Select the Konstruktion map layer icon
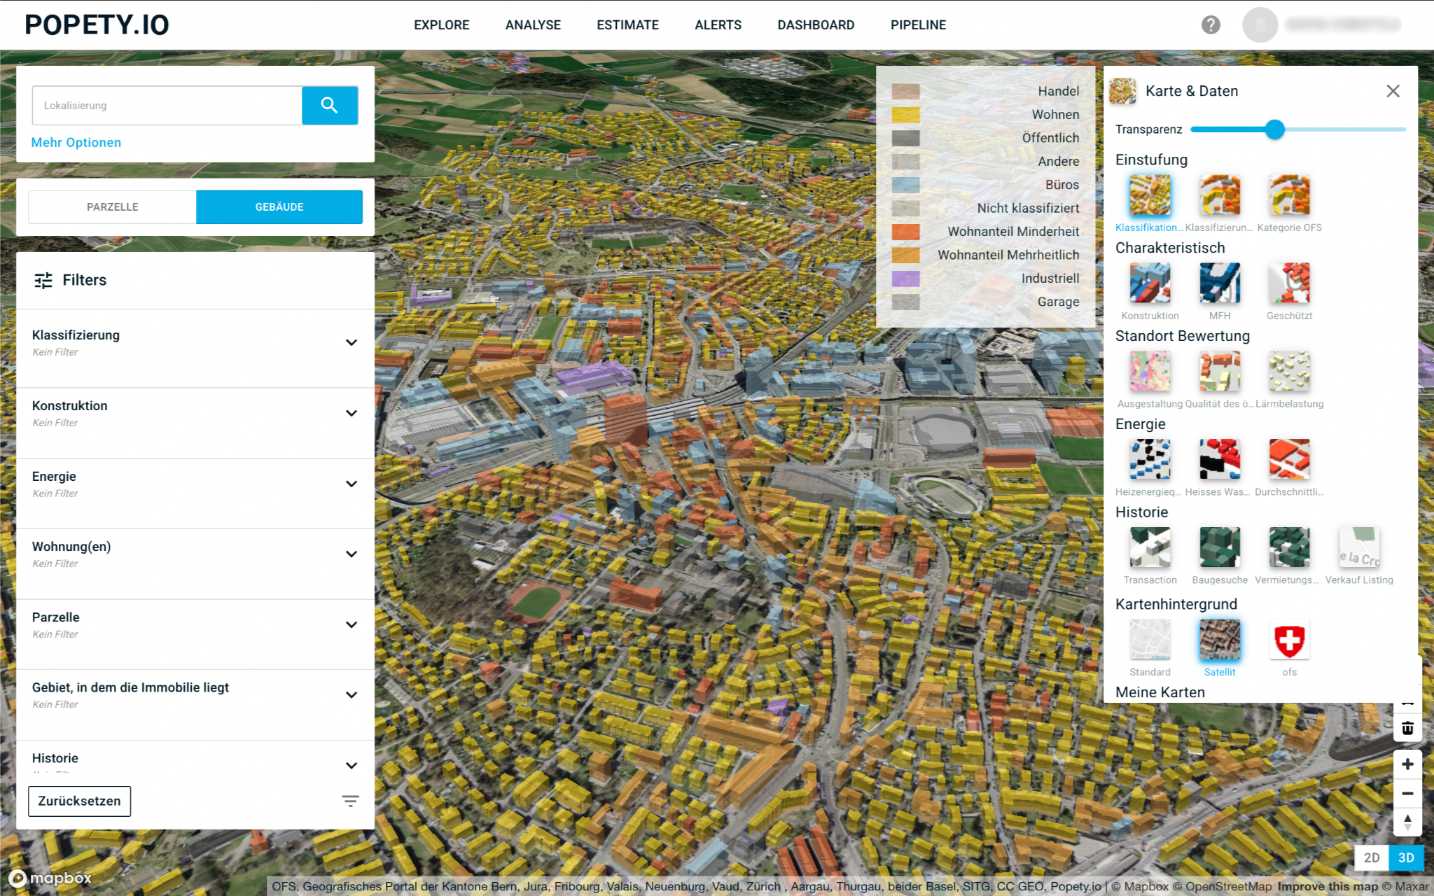1434x896 pixels. tap(1149, 284)
